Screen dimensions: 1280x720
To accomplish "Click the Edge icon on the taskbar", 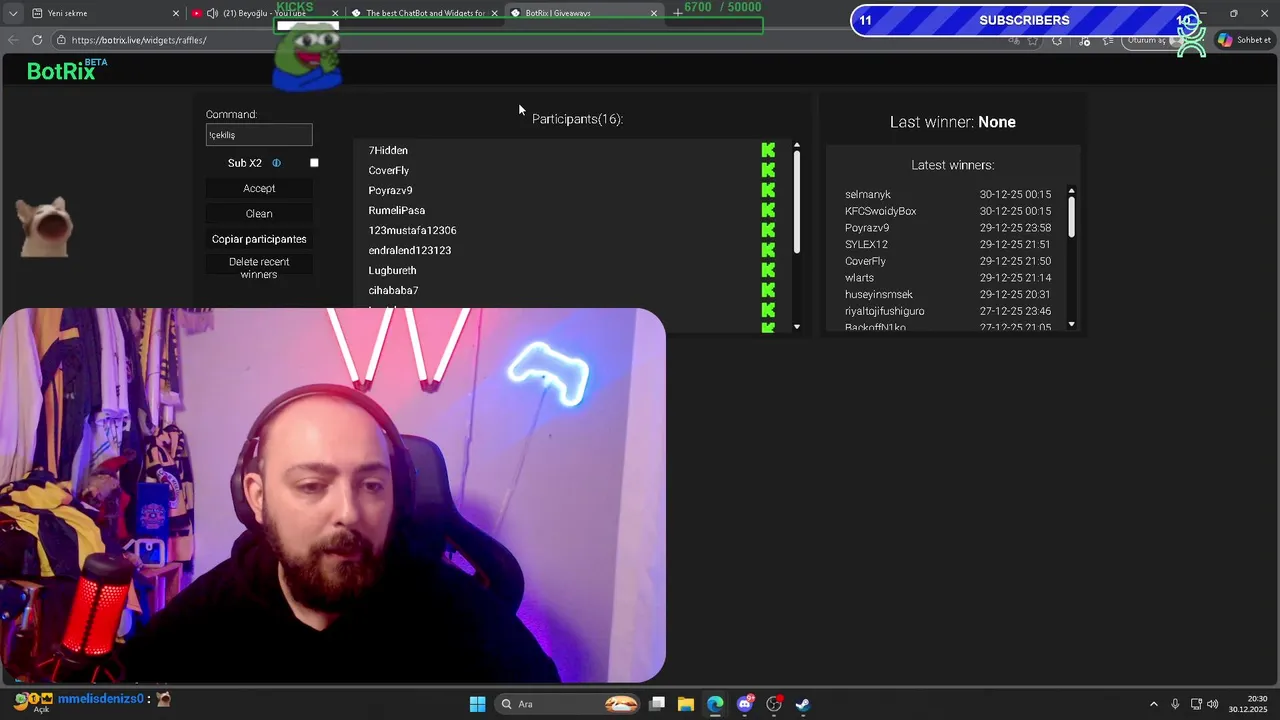I will pos(715,704).
